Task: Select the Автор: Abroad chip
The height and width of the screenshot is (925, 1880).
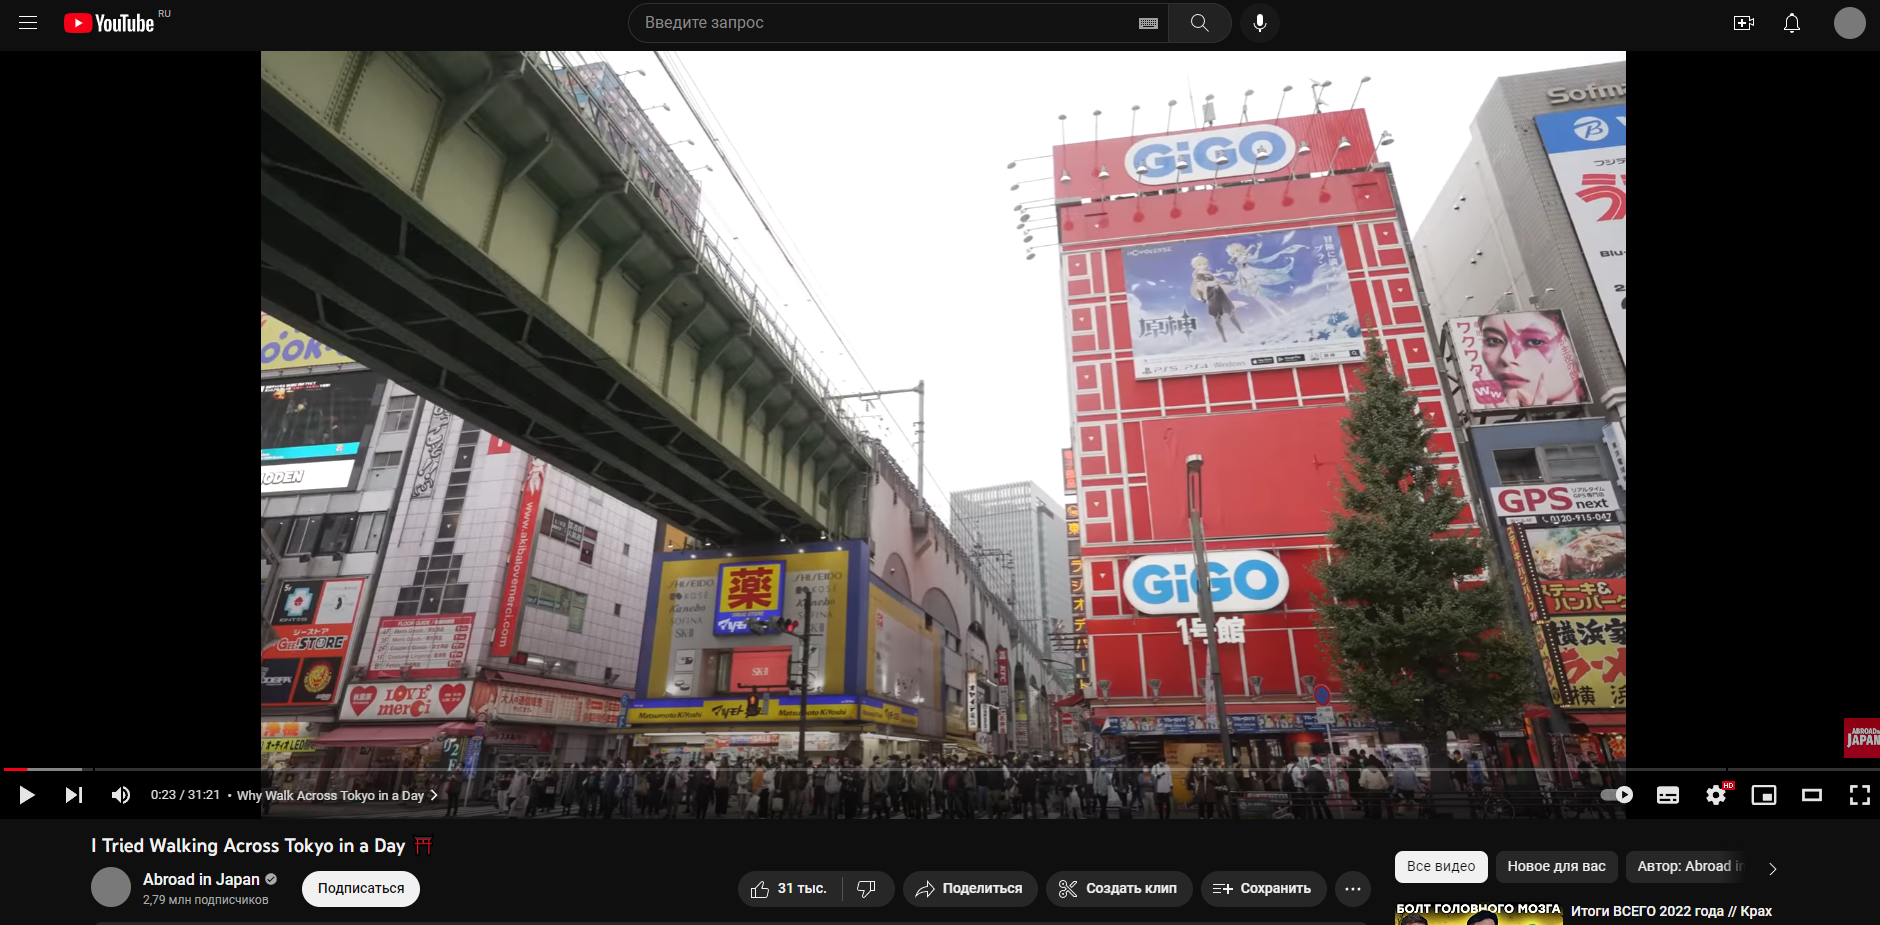Action: click(x=1688, y=867)
